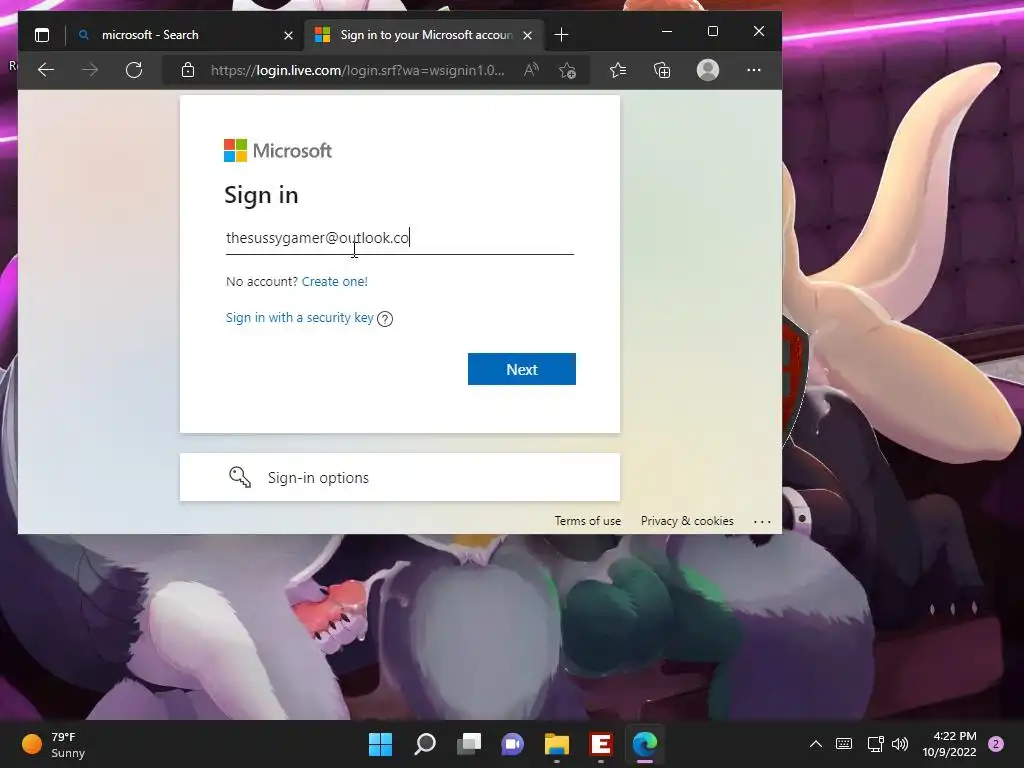Open volume control in tray
This screenshot has height=768, width=1024.
[x=900, y=744]
